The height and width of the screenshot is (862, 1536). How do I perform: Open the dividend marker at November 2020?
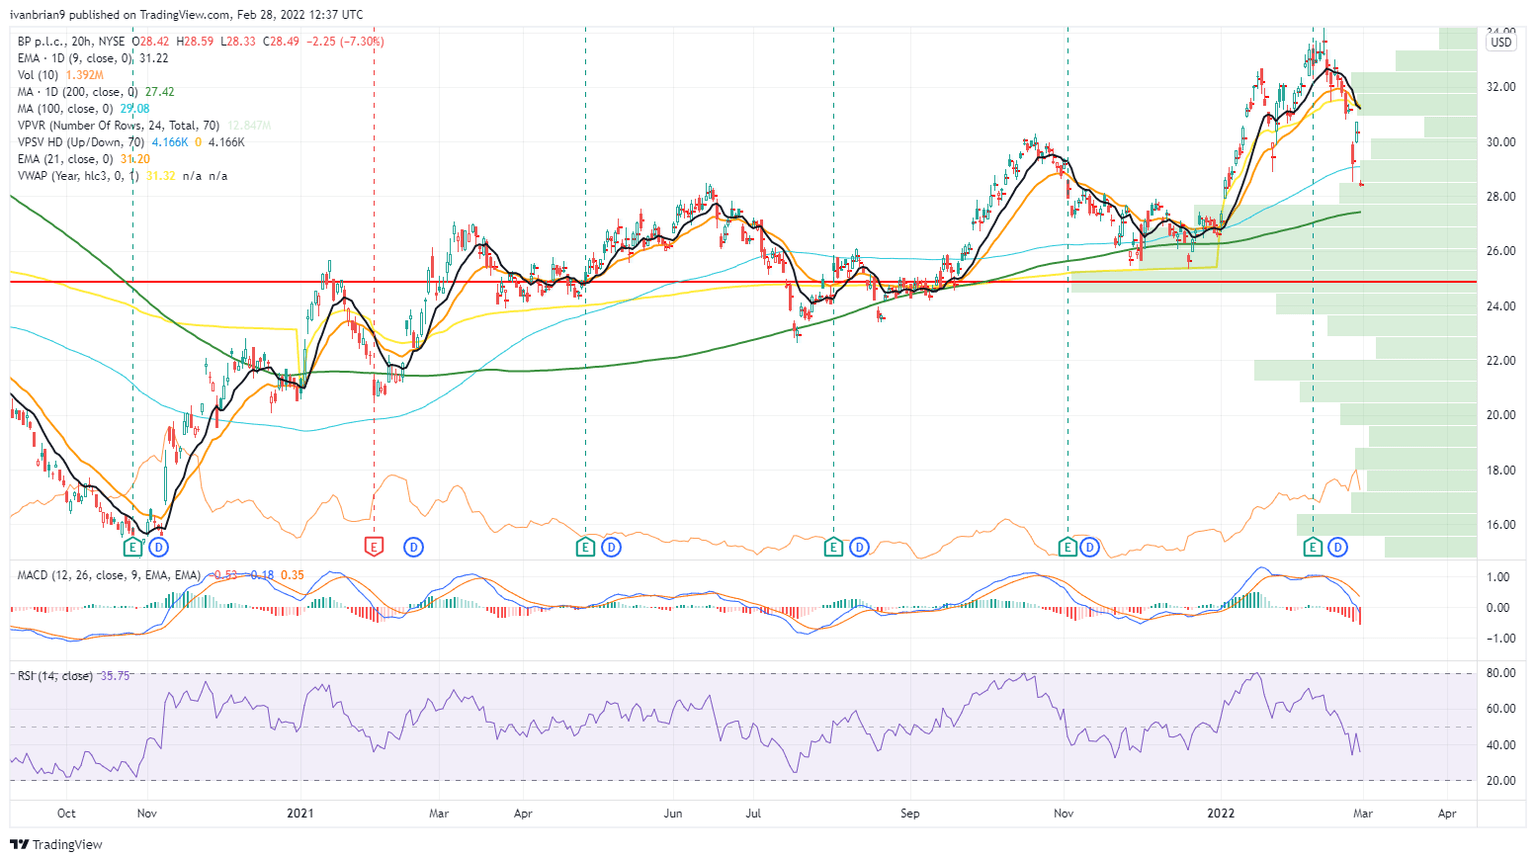pyautogui.click(x=158, y=547)
